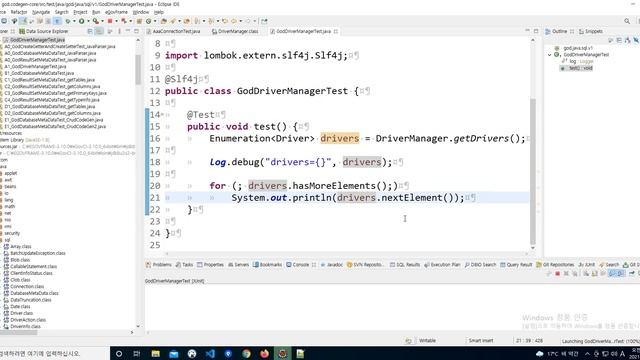
Task: Open the Servers tab
Action: point(238,265)
